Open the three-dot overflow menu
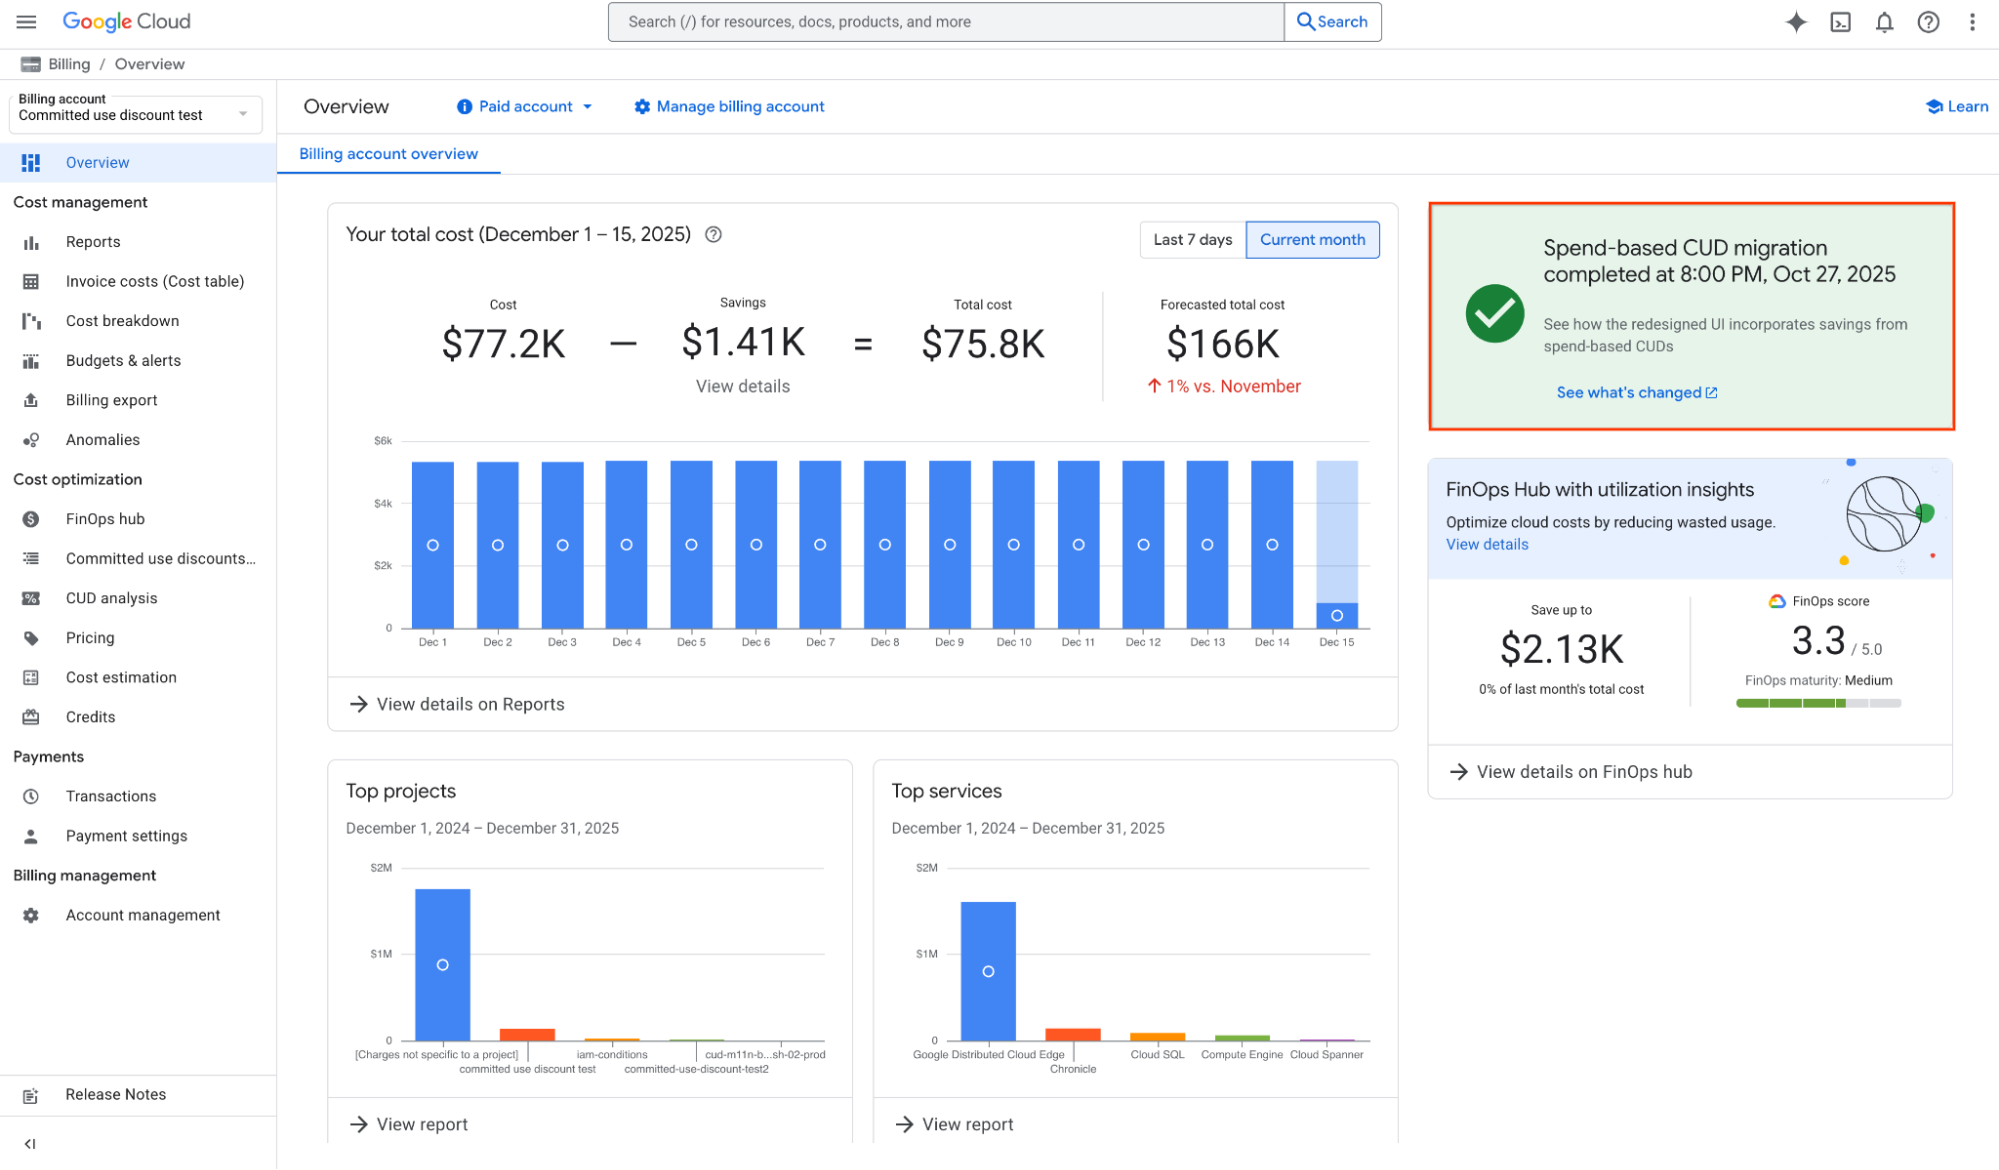 (1970, 21)
